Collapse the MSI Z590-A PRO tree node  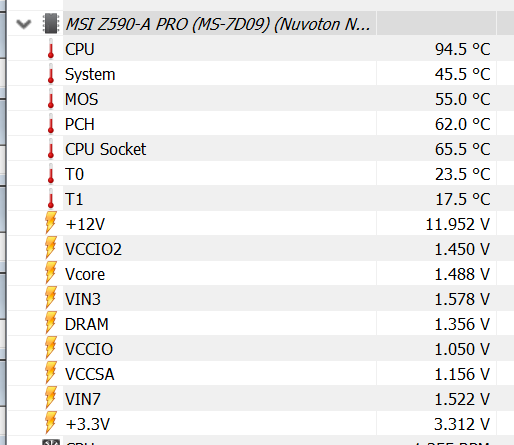coord(24,24)
